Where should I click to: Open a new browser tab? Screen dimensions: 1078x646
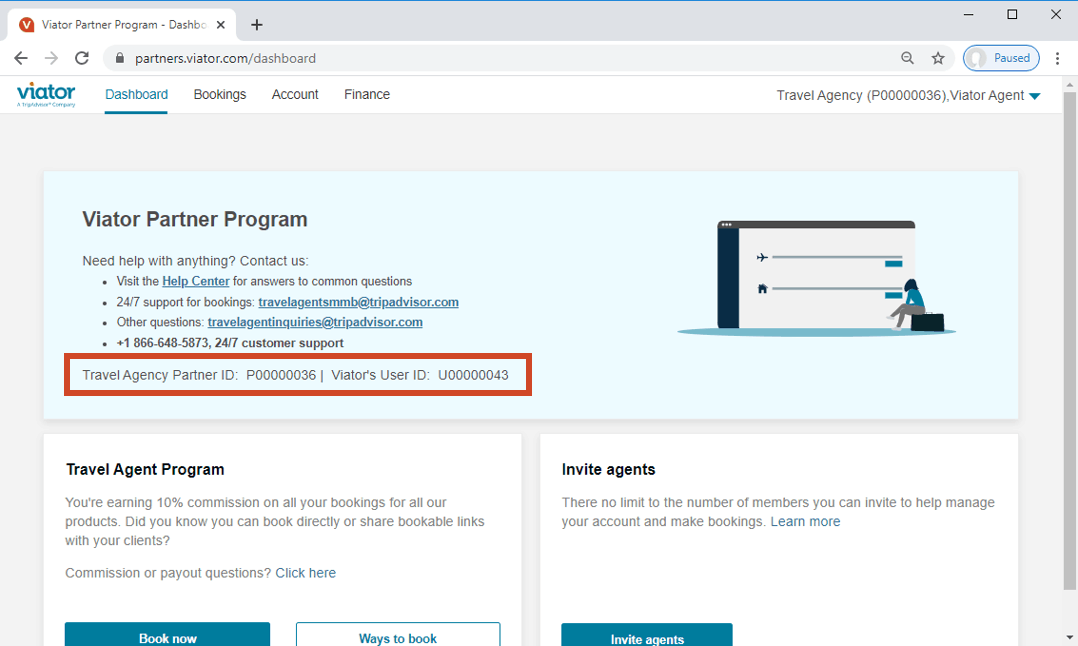click(x=257, y=25)
